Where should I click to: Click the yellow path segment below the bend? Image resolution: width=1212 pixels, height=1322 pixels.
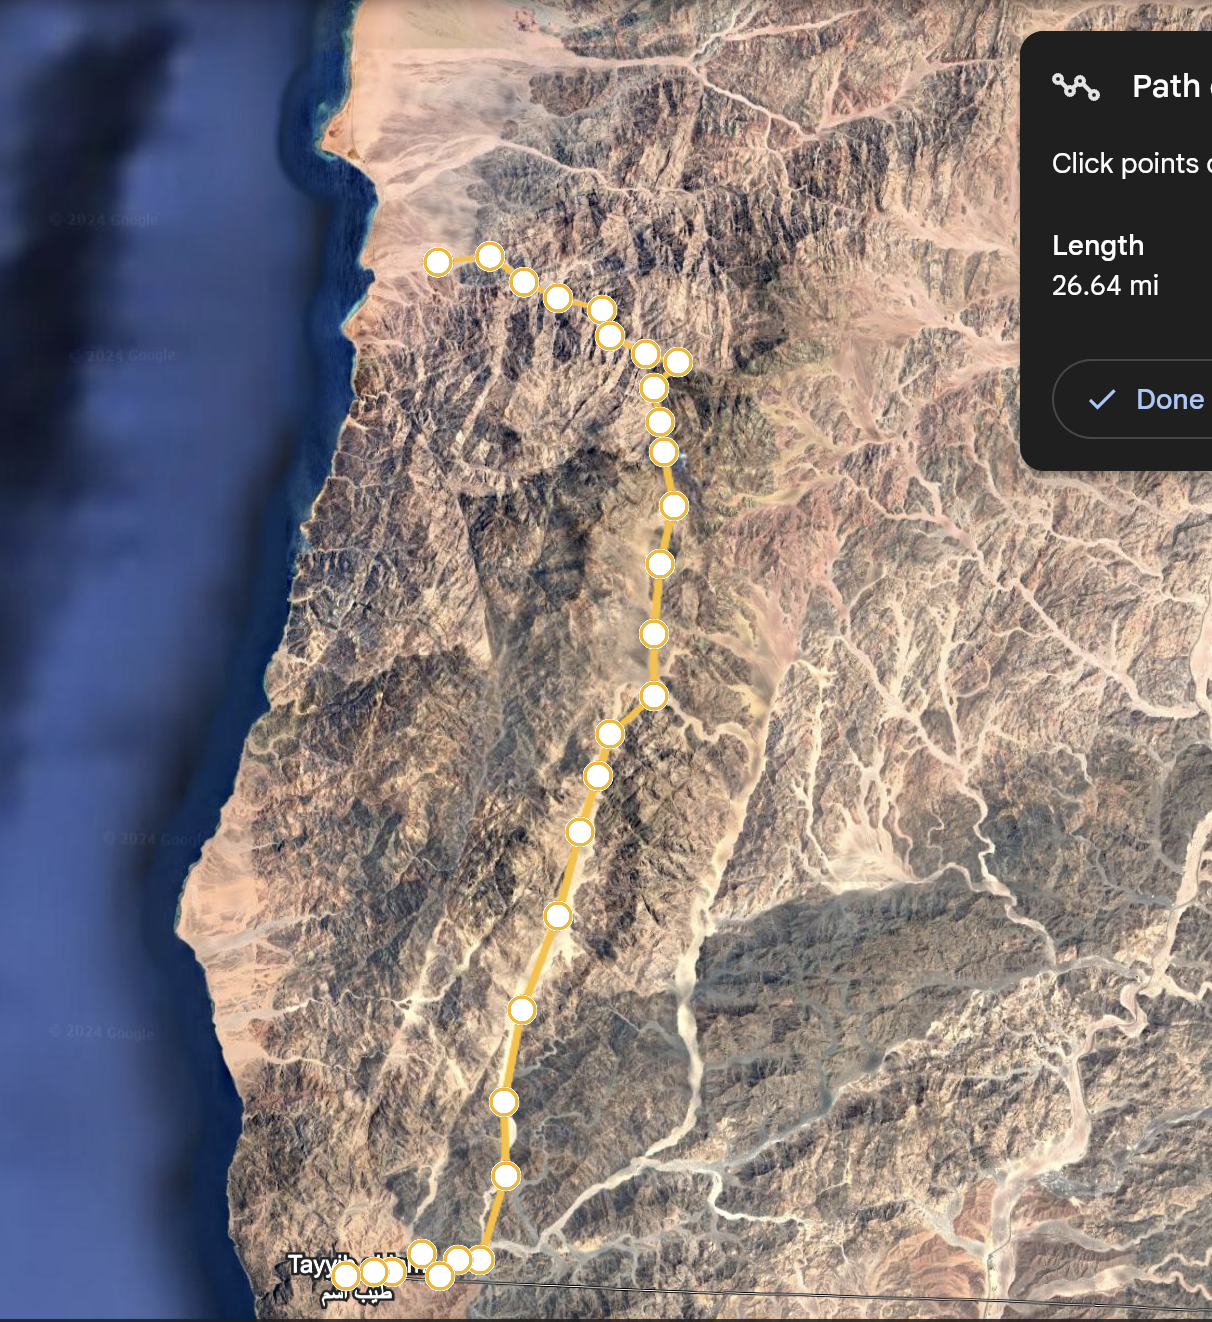click(x=632, y=715)
